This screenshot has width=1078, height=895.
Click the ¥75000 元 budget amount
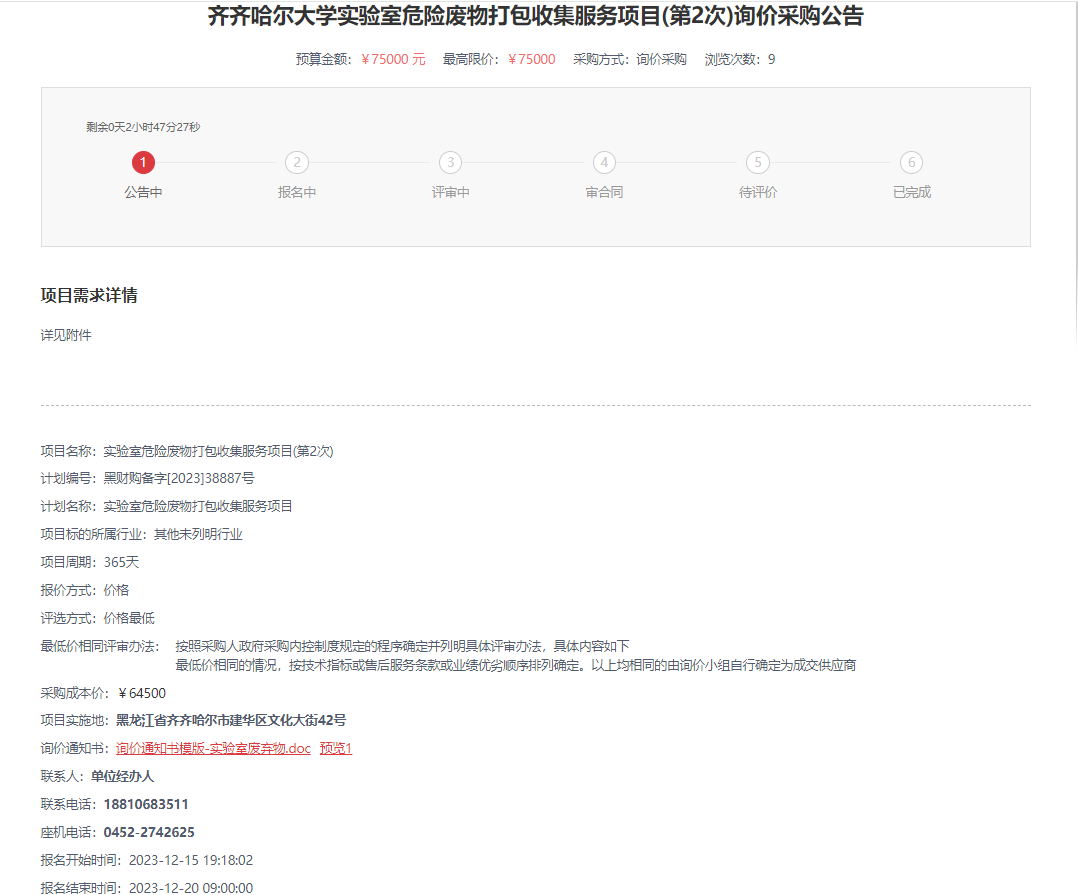(x=393, y=59)
